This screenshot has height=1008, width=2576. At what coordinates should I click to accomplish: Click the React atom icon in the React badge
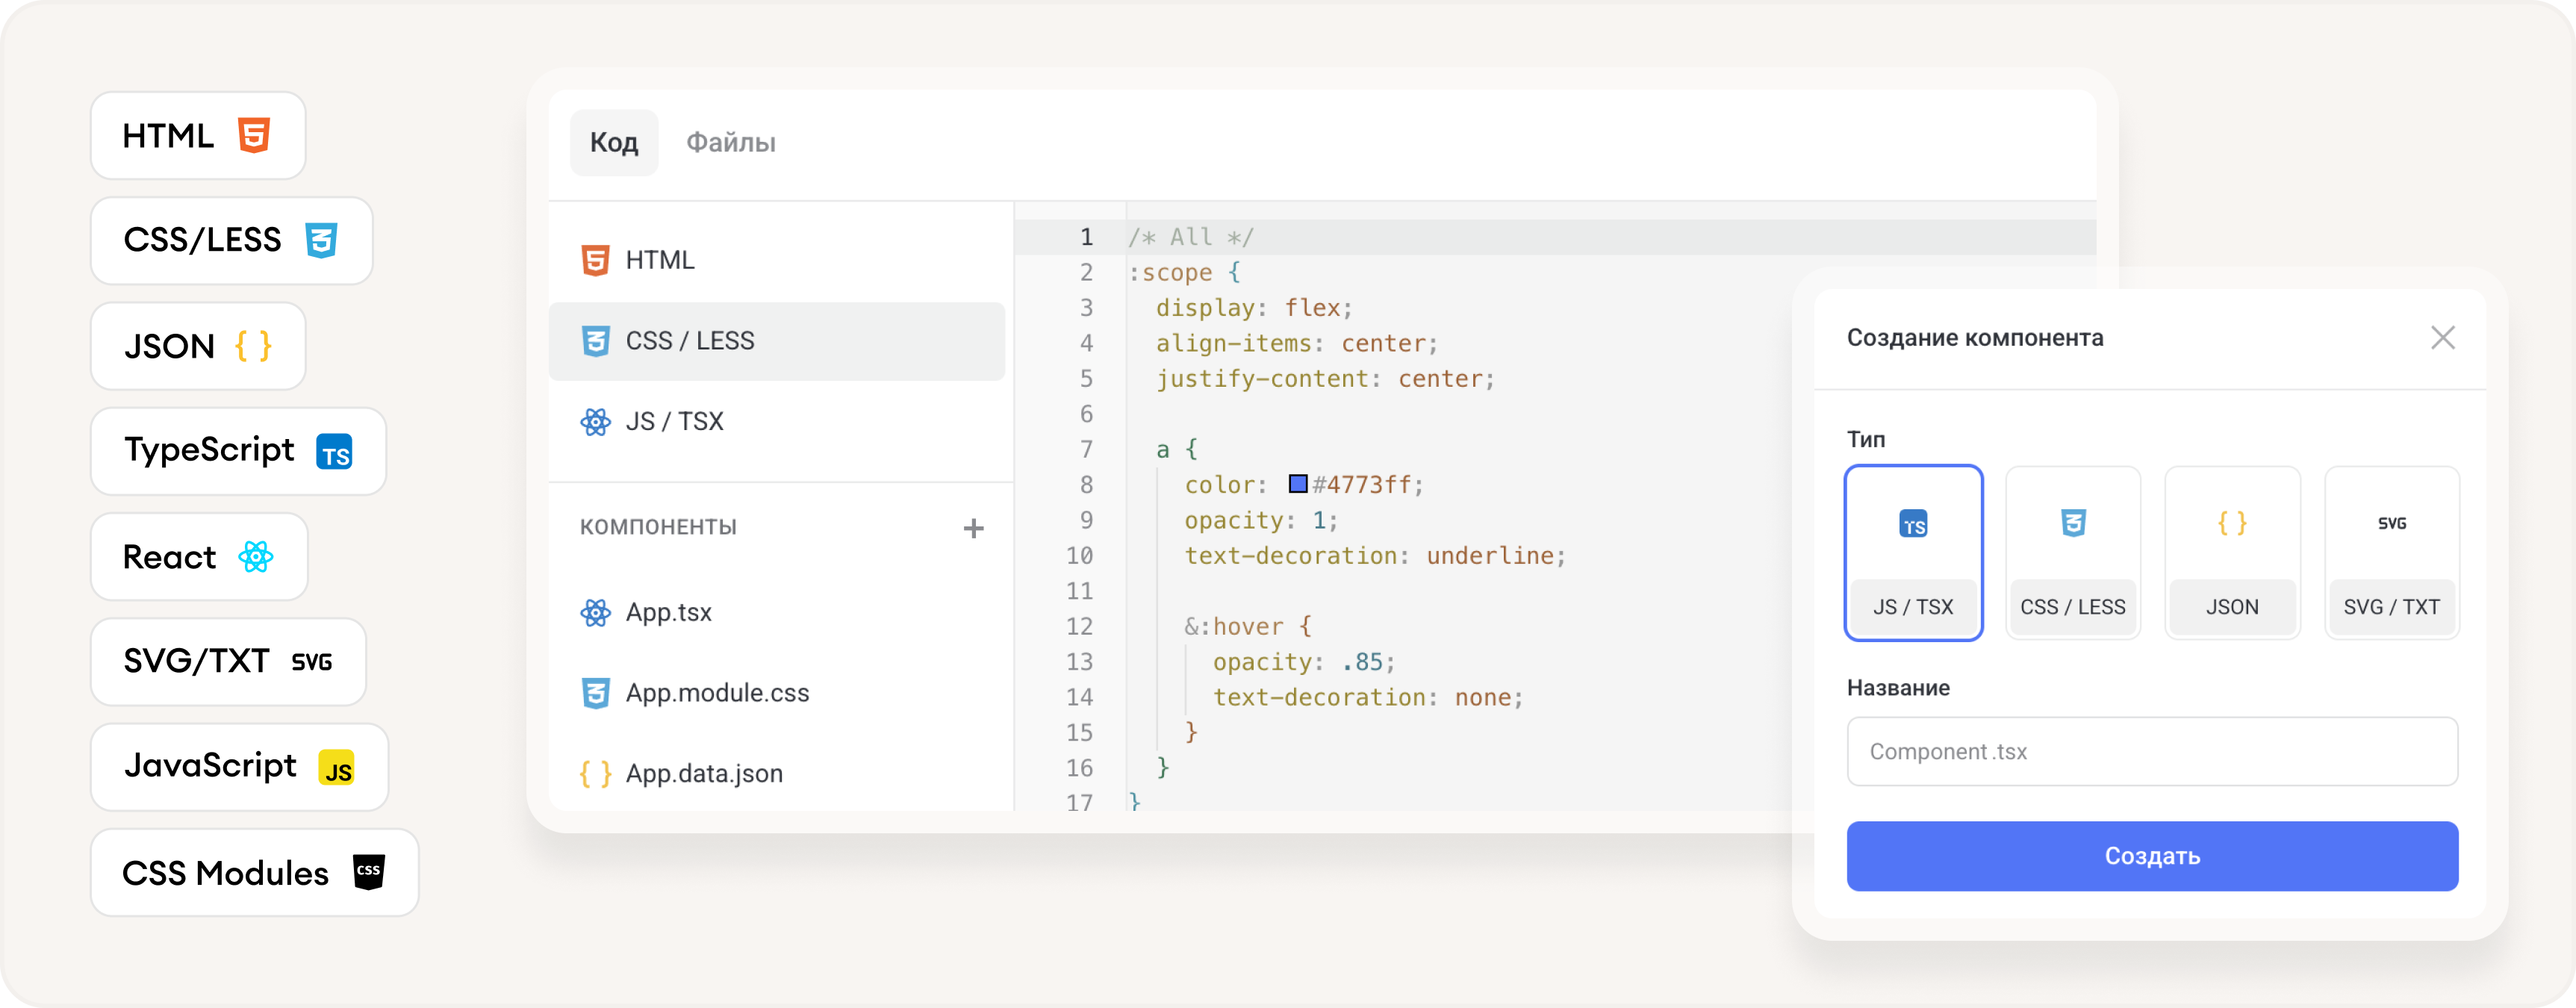coord(256,557)
